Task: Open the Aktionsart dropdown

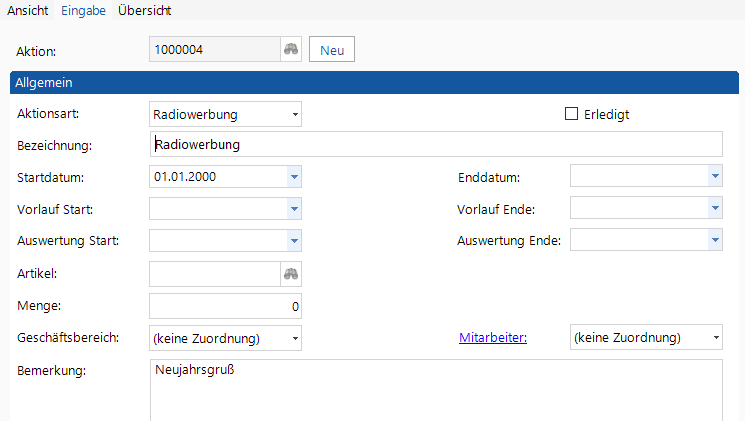Action: [295, 114]
